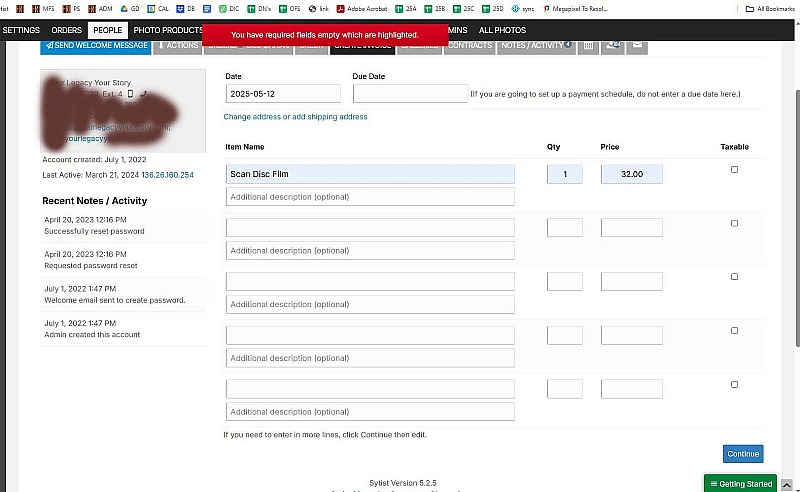Toggle the Taxable checkbox on the fifth item row

point(734,384)
